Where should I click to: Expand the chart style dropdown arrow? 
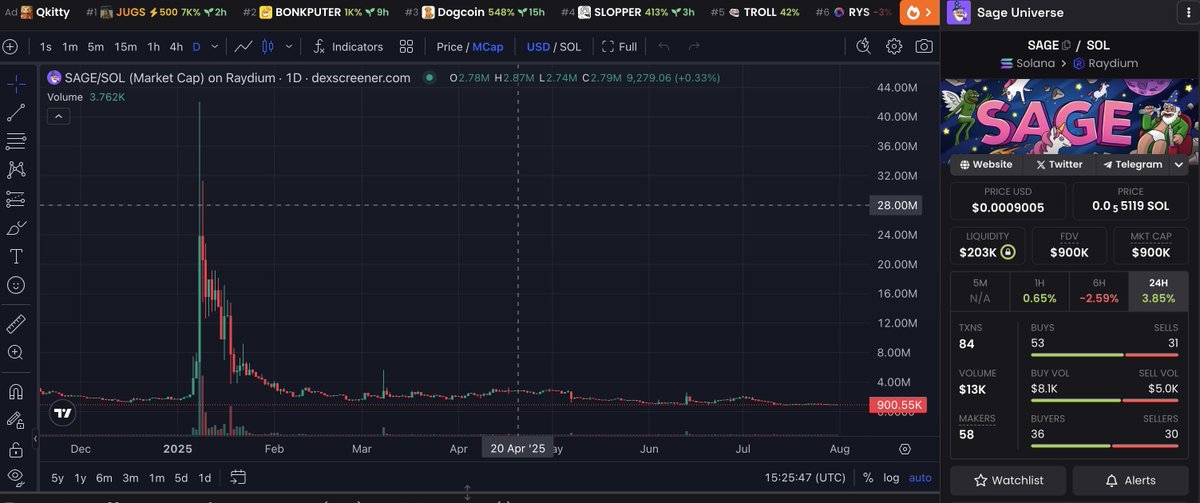(x=290, y=47)
